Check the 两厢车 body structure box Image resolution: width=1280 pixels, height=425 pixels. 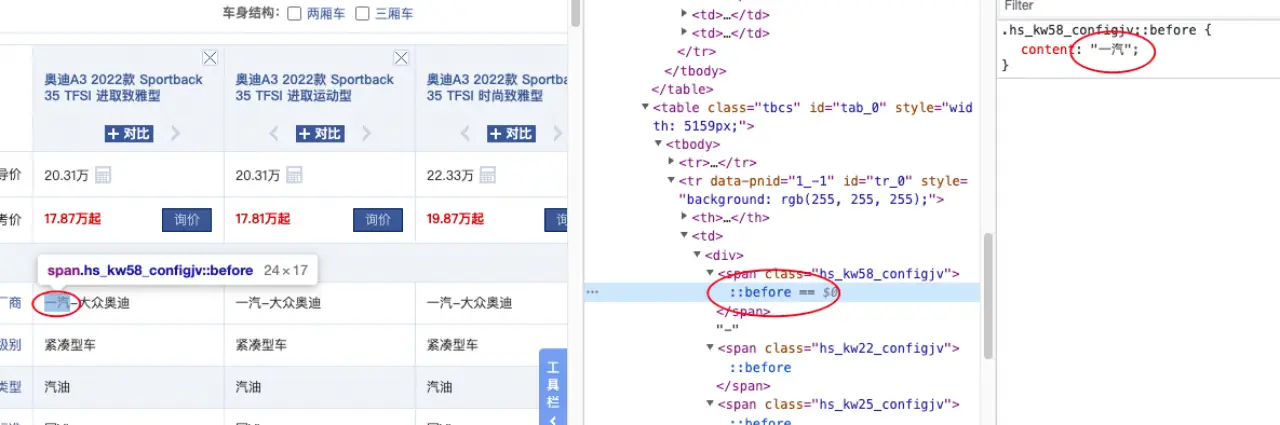point(294,14)
